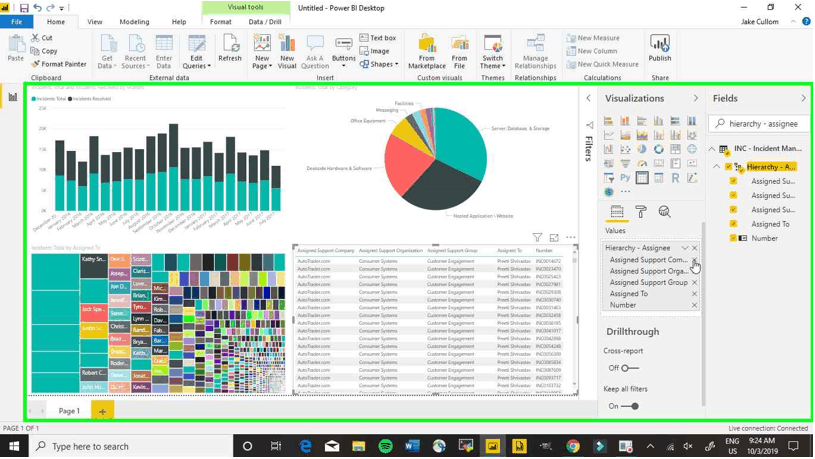Image resolution: width=815 pixels, height=459 pixels.
Task: Click the Publish button
Action: click(660, 48)
